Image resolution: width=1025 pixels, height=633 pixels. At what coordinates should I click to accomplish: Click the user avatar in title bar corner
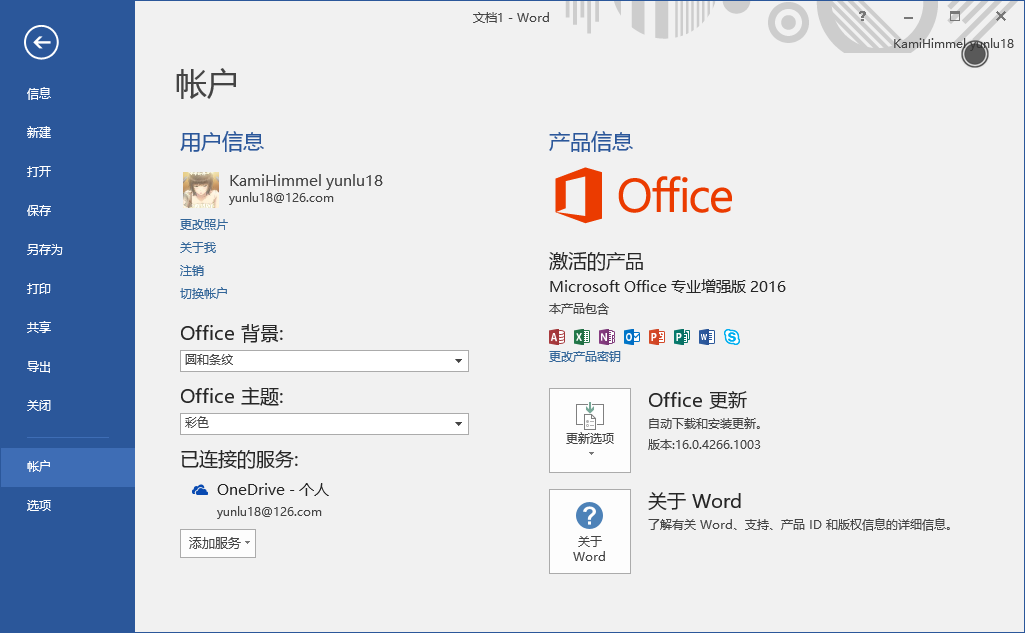(975, 55)
